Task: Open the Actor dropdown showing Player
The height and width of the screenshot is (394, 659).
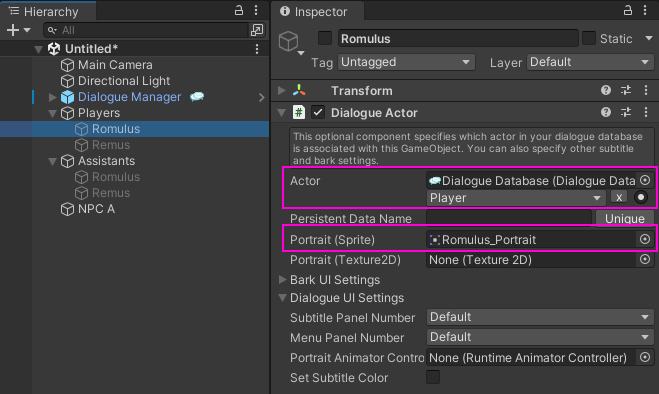Action: pos(516,198)
